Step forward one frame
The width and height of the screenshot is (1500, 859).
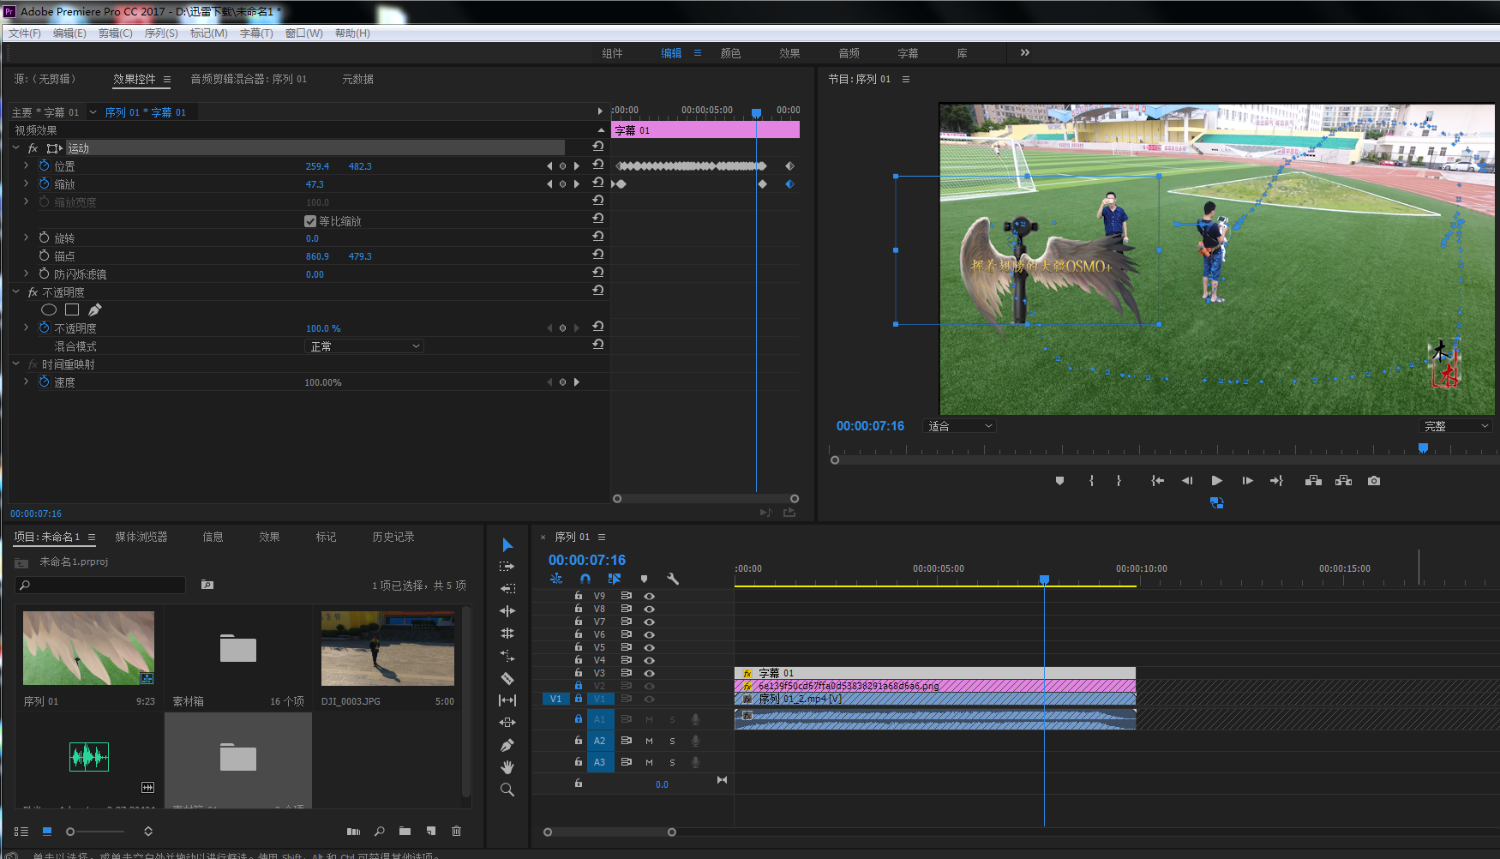(x=1247, y=481)
